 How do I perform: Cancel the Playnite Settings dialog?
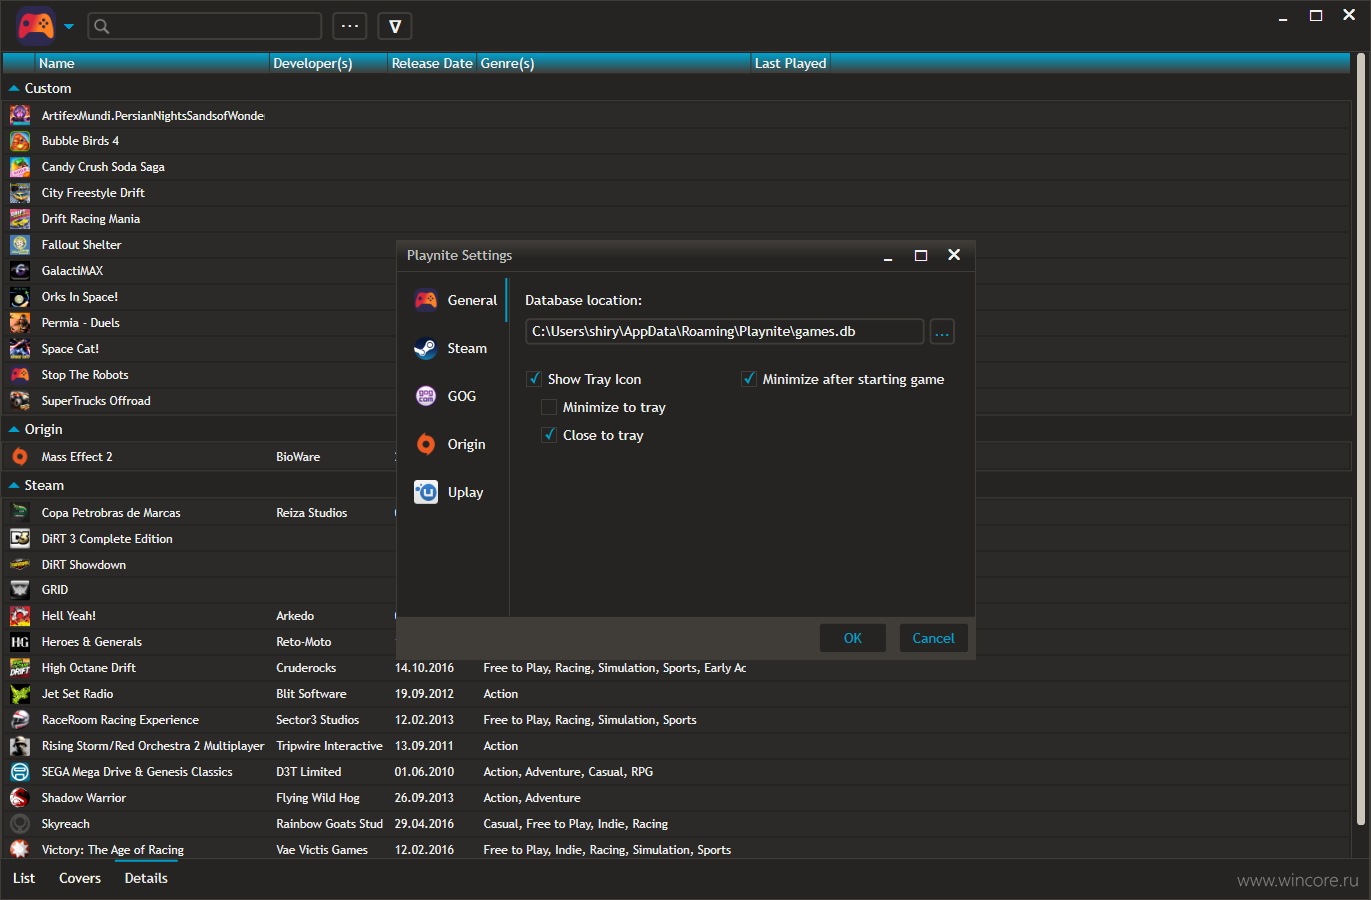pyautogui.click(x=933, y=638)
